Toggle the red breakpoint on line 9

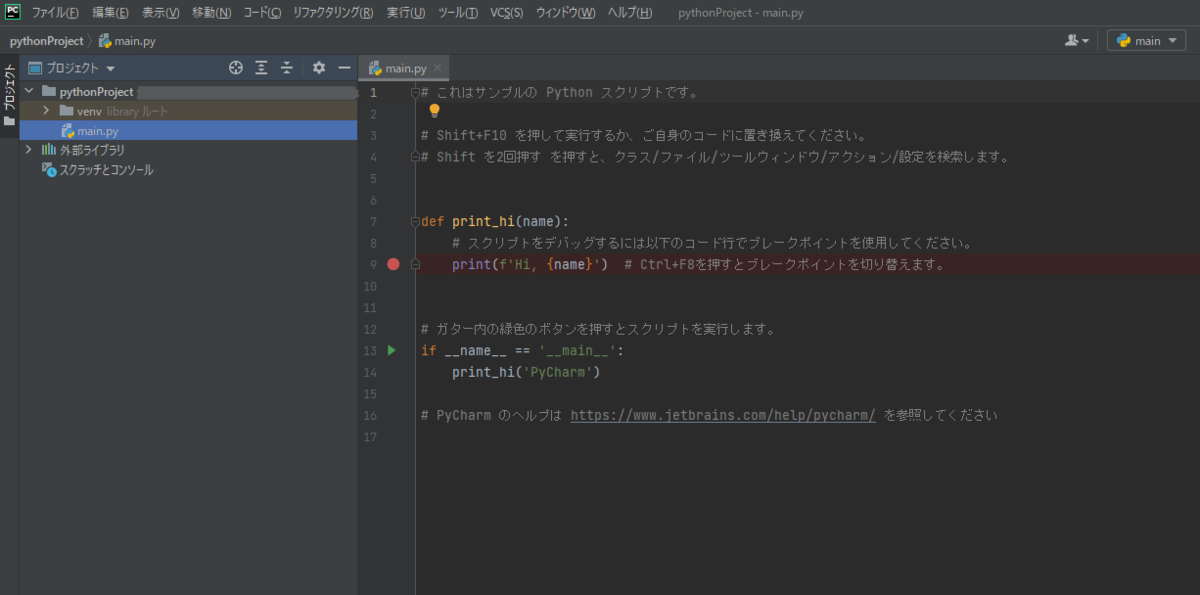click(x=393, y=264)
